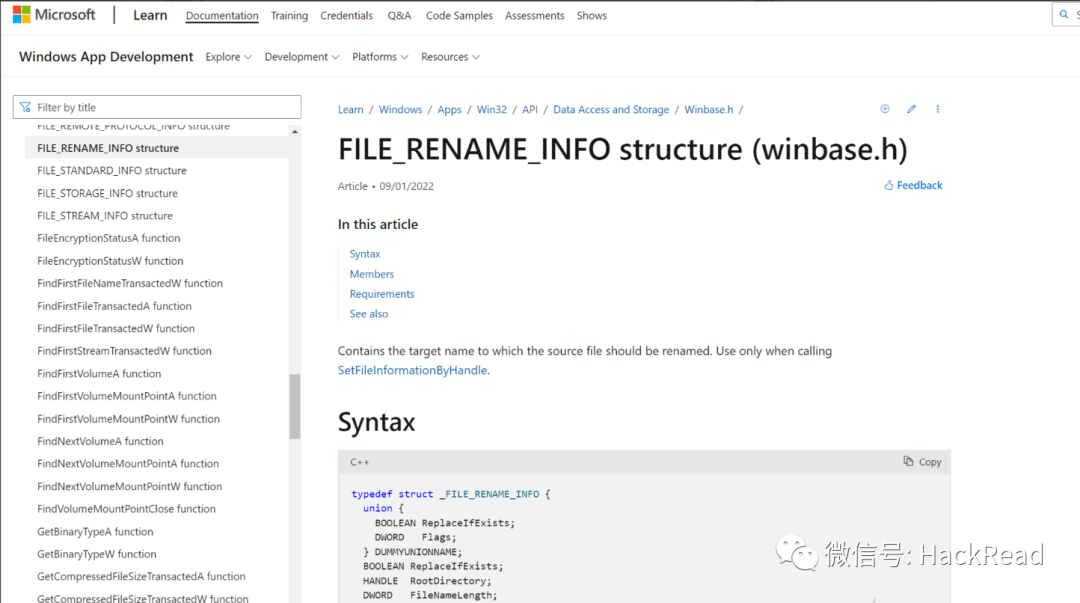Click the Apps breadcrumb link
The image size is (1080, 603).
[x=449, y=110]
